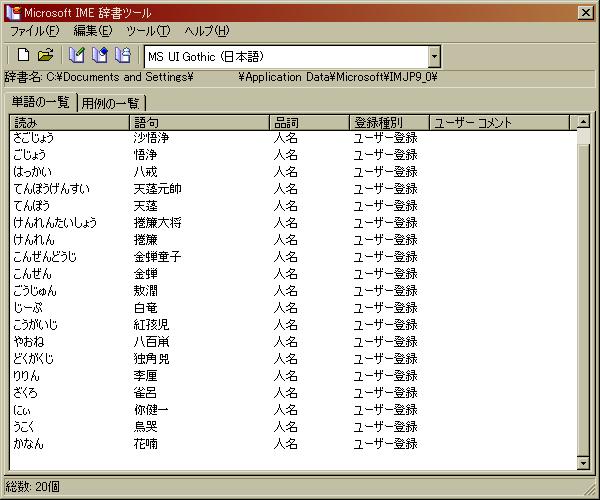Click the MS UI Gothic (日本語) font field
The height and width of the screenshot is (500, 600).
coord(286,57)
